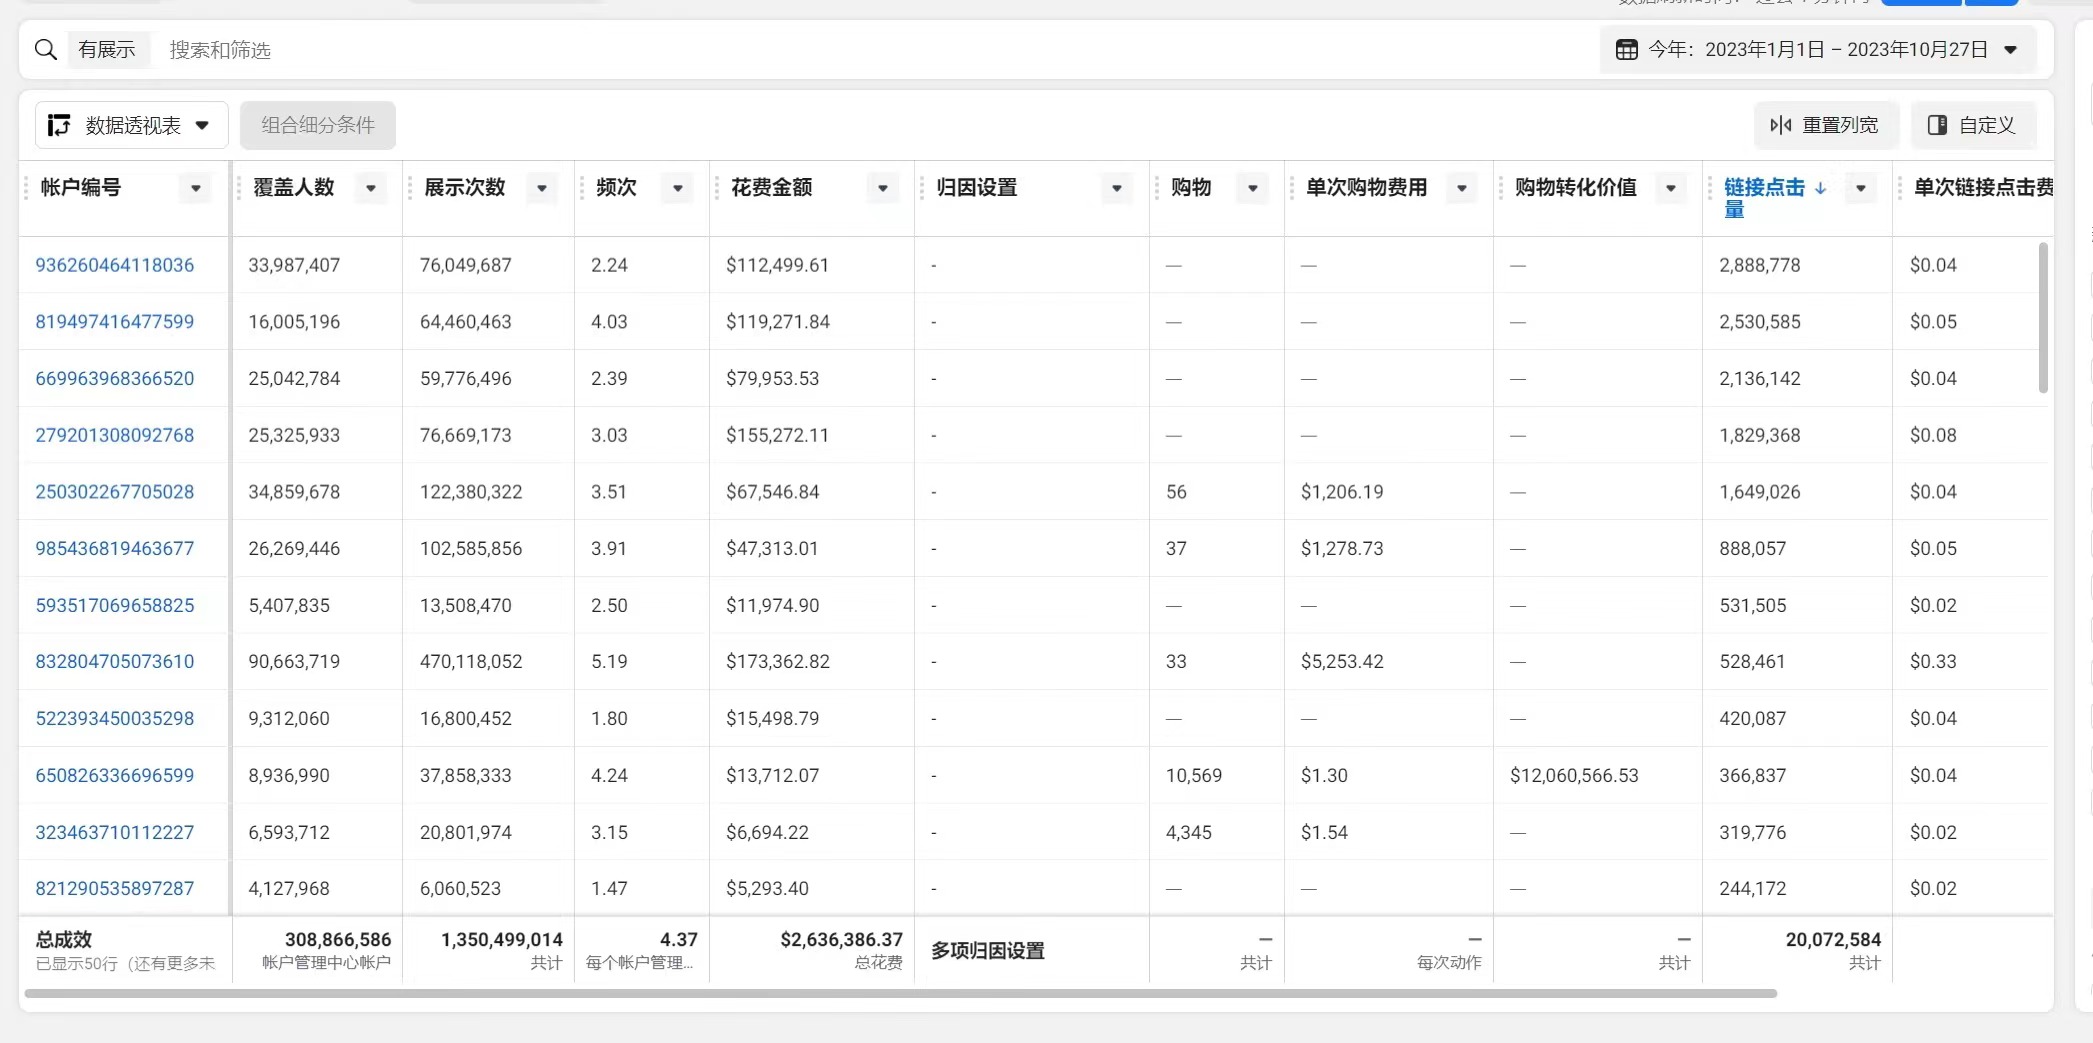Open the 购物转化价值 column dropdown arrow

click(1670, 188)
